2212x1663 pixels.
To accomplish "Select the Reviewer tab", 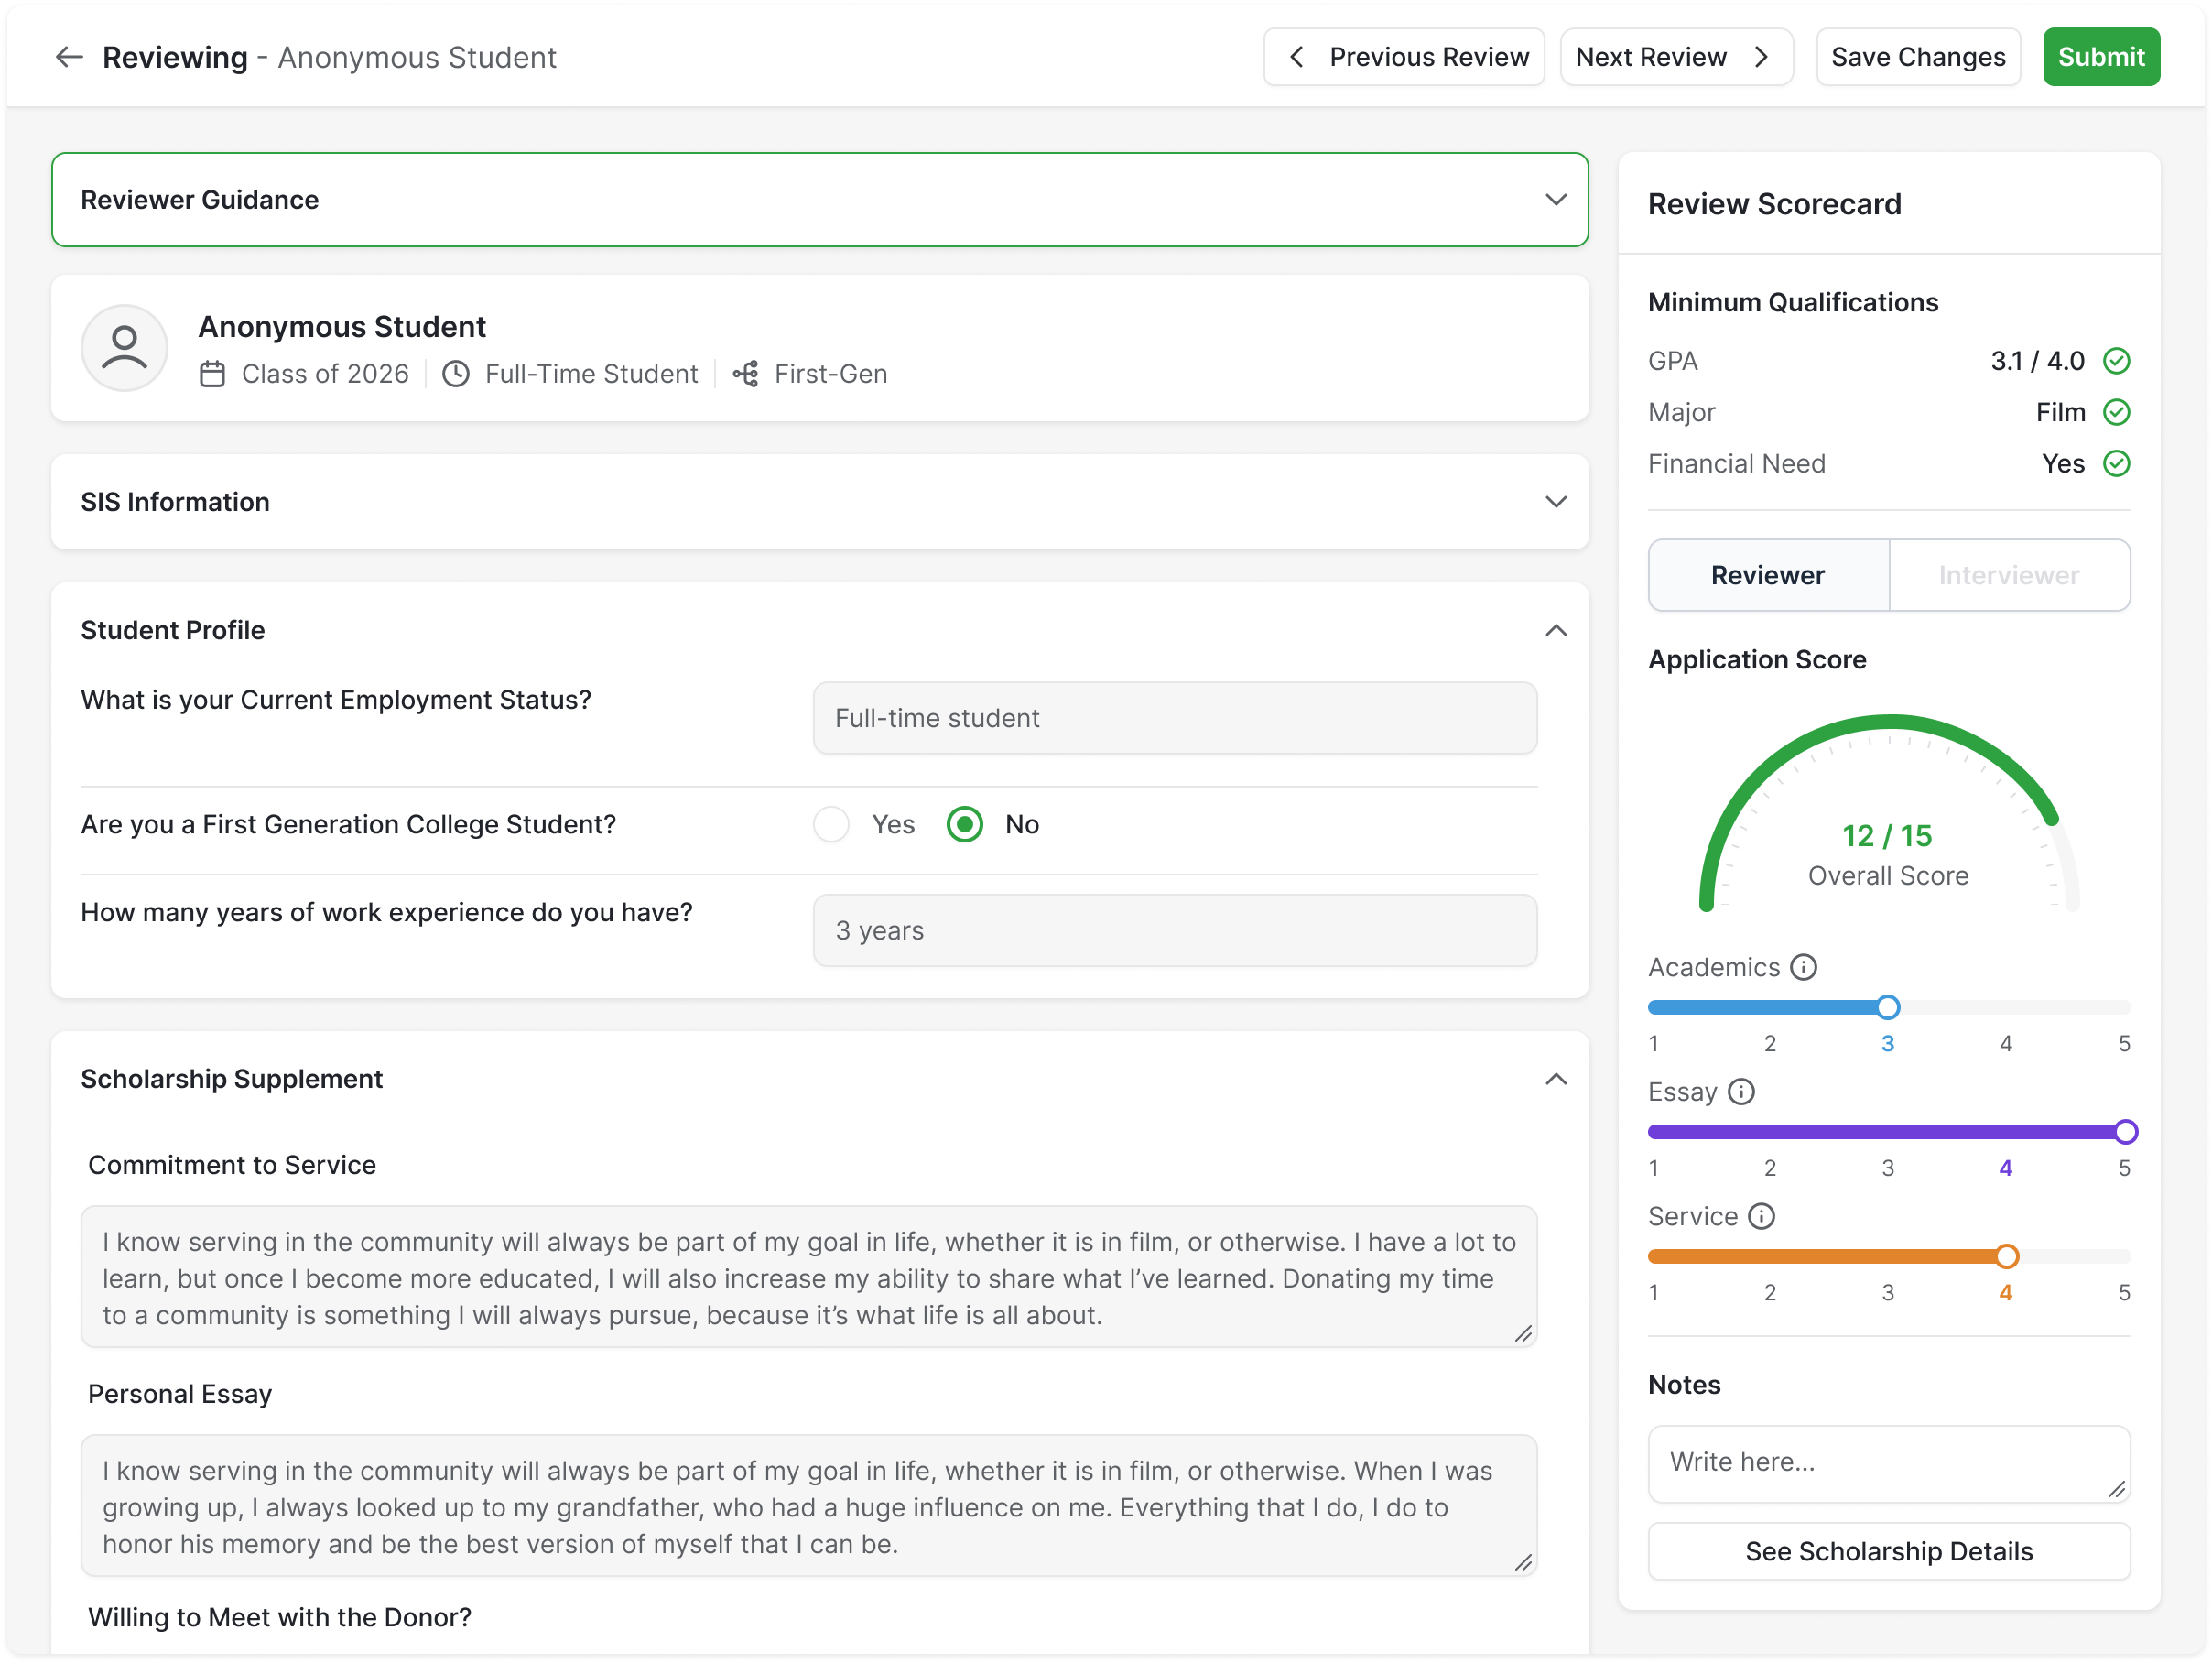I will (x=1767, y=575).
